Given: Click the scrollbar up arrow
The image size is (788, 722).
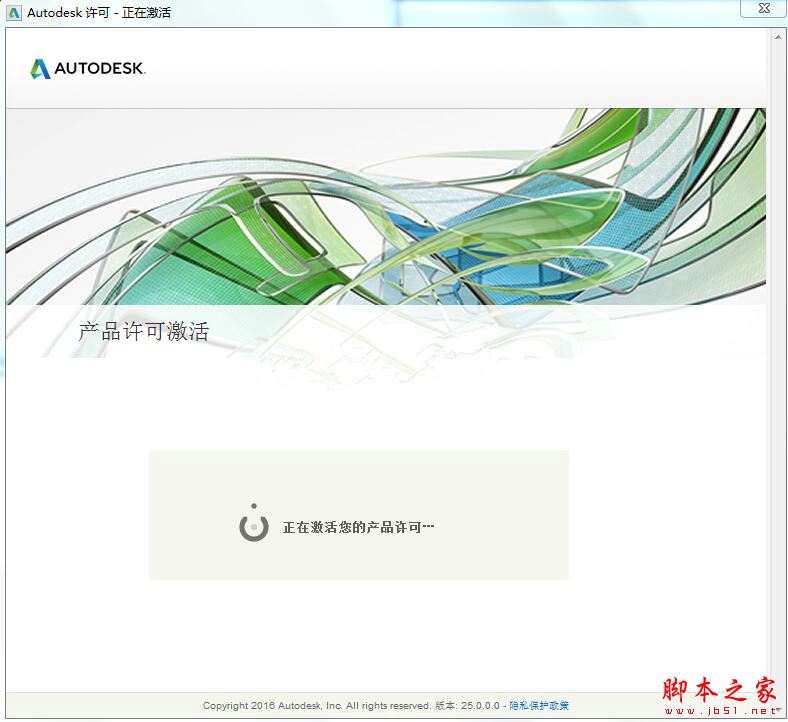Looking at the screenshot, I should 778,37.
